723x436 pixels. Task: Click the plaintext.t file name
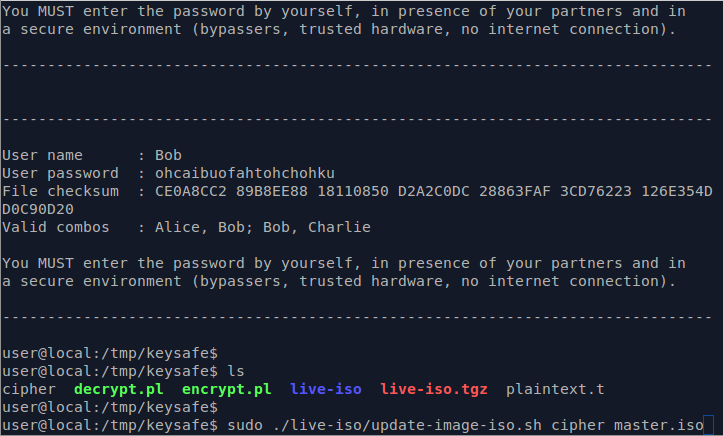[x=555, y=389]
